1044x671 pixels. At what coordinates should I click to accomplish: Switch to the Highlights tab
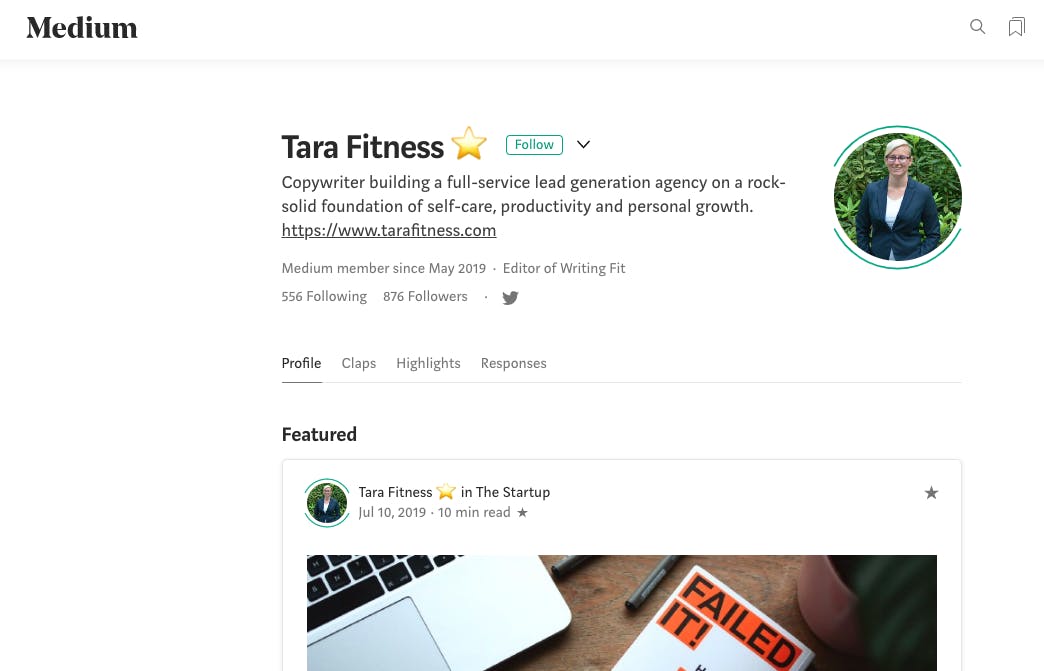pyautogui.click(x=428, y=363)
